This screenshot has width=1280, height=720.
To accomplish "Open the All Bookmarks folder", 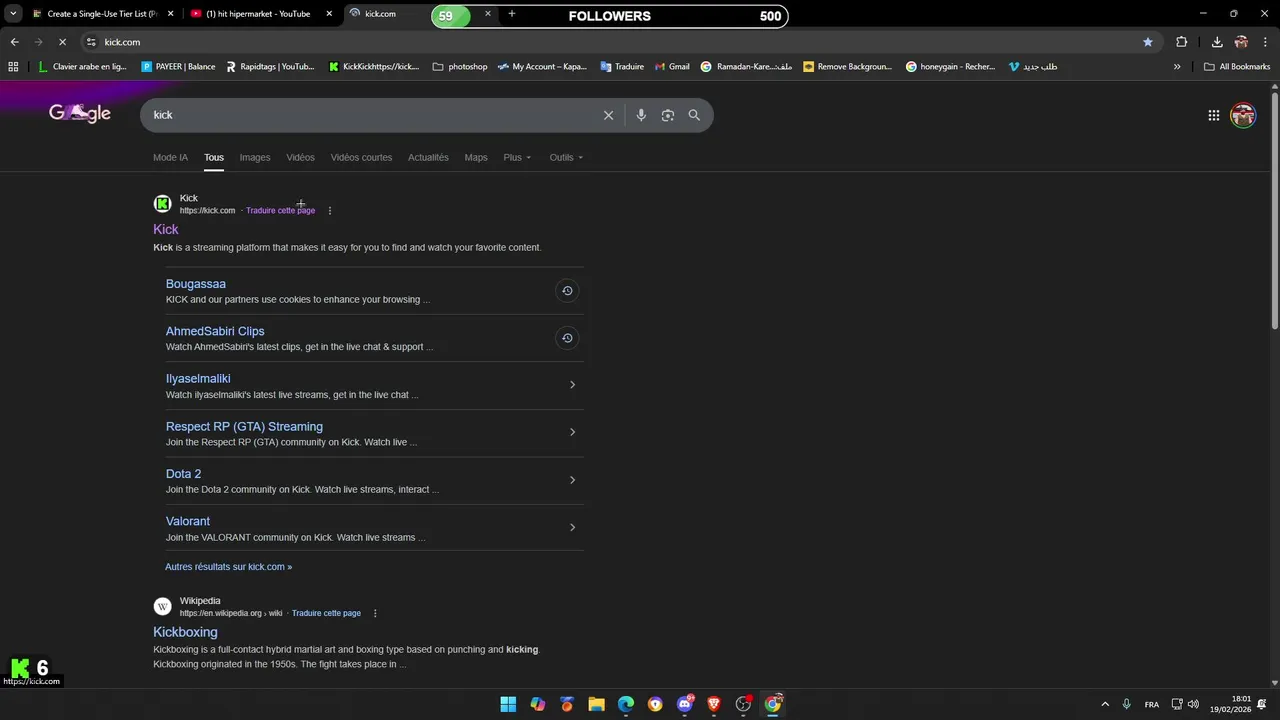I will tap(1237, 67).
